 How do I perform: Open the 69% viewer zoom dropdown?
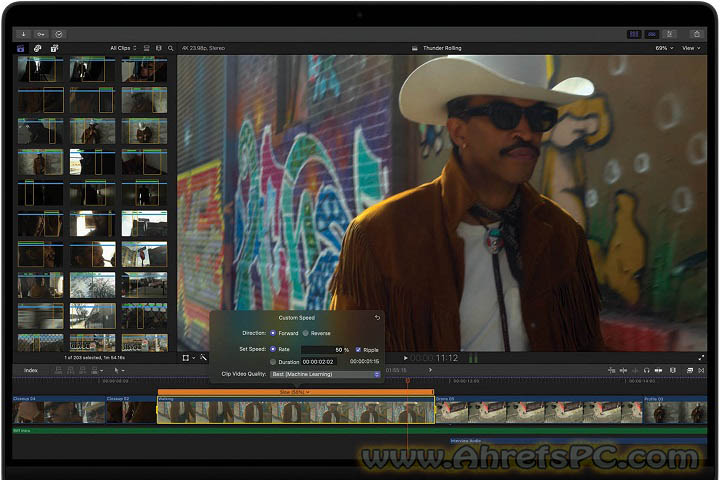click(664, 48)
